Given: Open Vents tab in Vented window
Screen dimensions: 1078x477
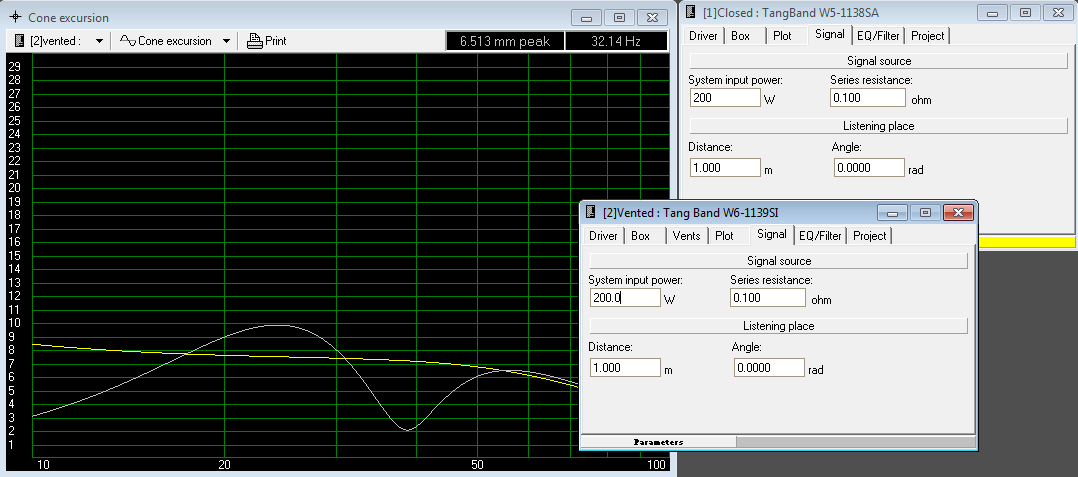Looking at the screenshot, I should pyautogui.click(x=686, y=236).
